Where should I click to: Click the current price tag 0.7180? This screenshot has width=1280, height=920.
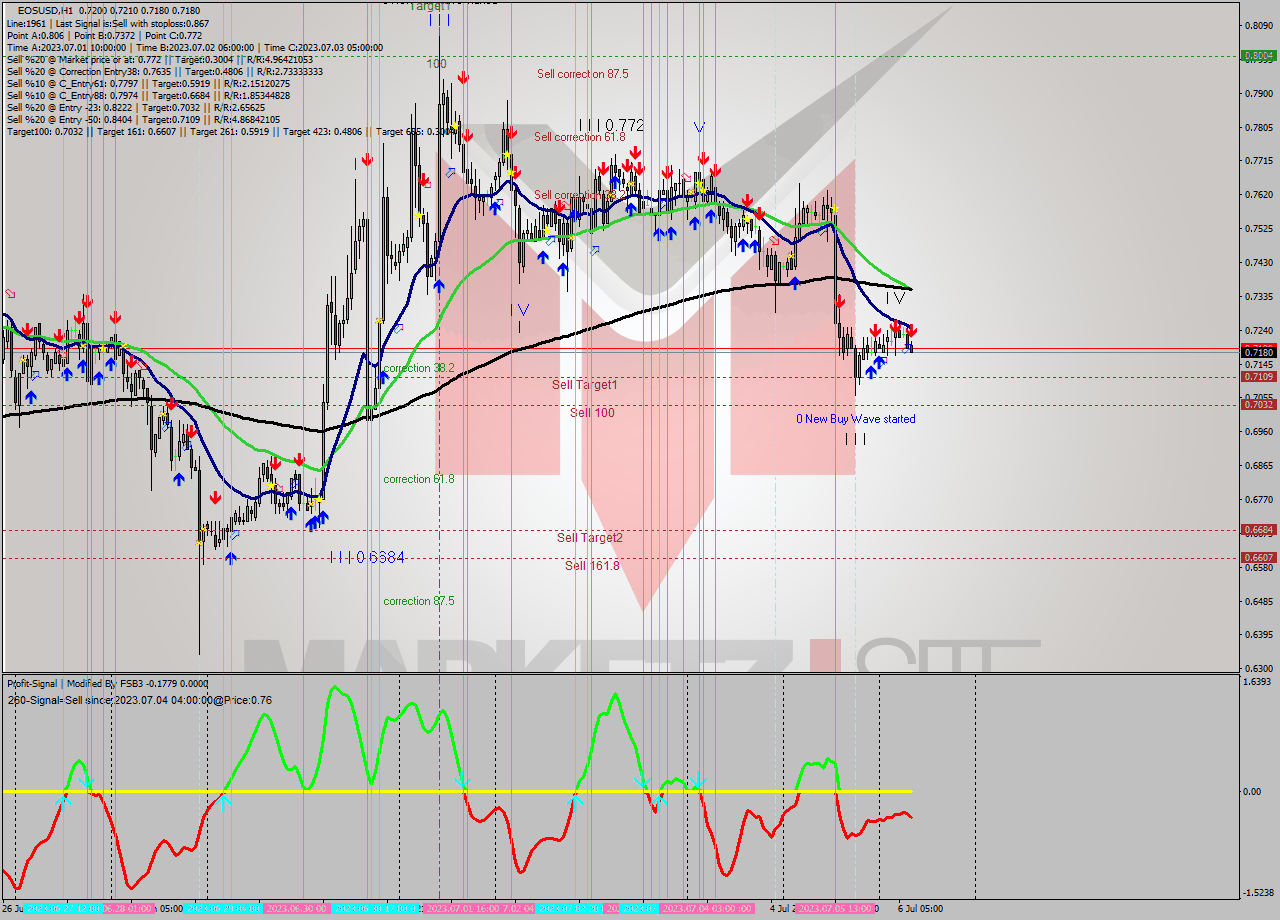pyautogui.click(x=1258, y=352)
